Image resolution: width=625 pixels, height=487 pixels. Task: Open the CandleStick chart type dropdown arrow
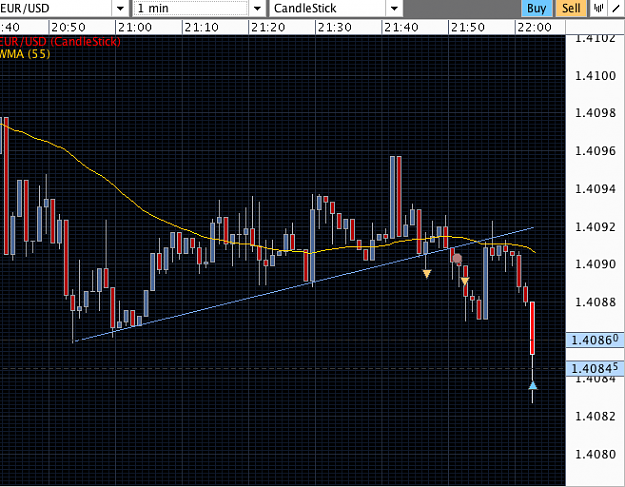tap(394, 8)
